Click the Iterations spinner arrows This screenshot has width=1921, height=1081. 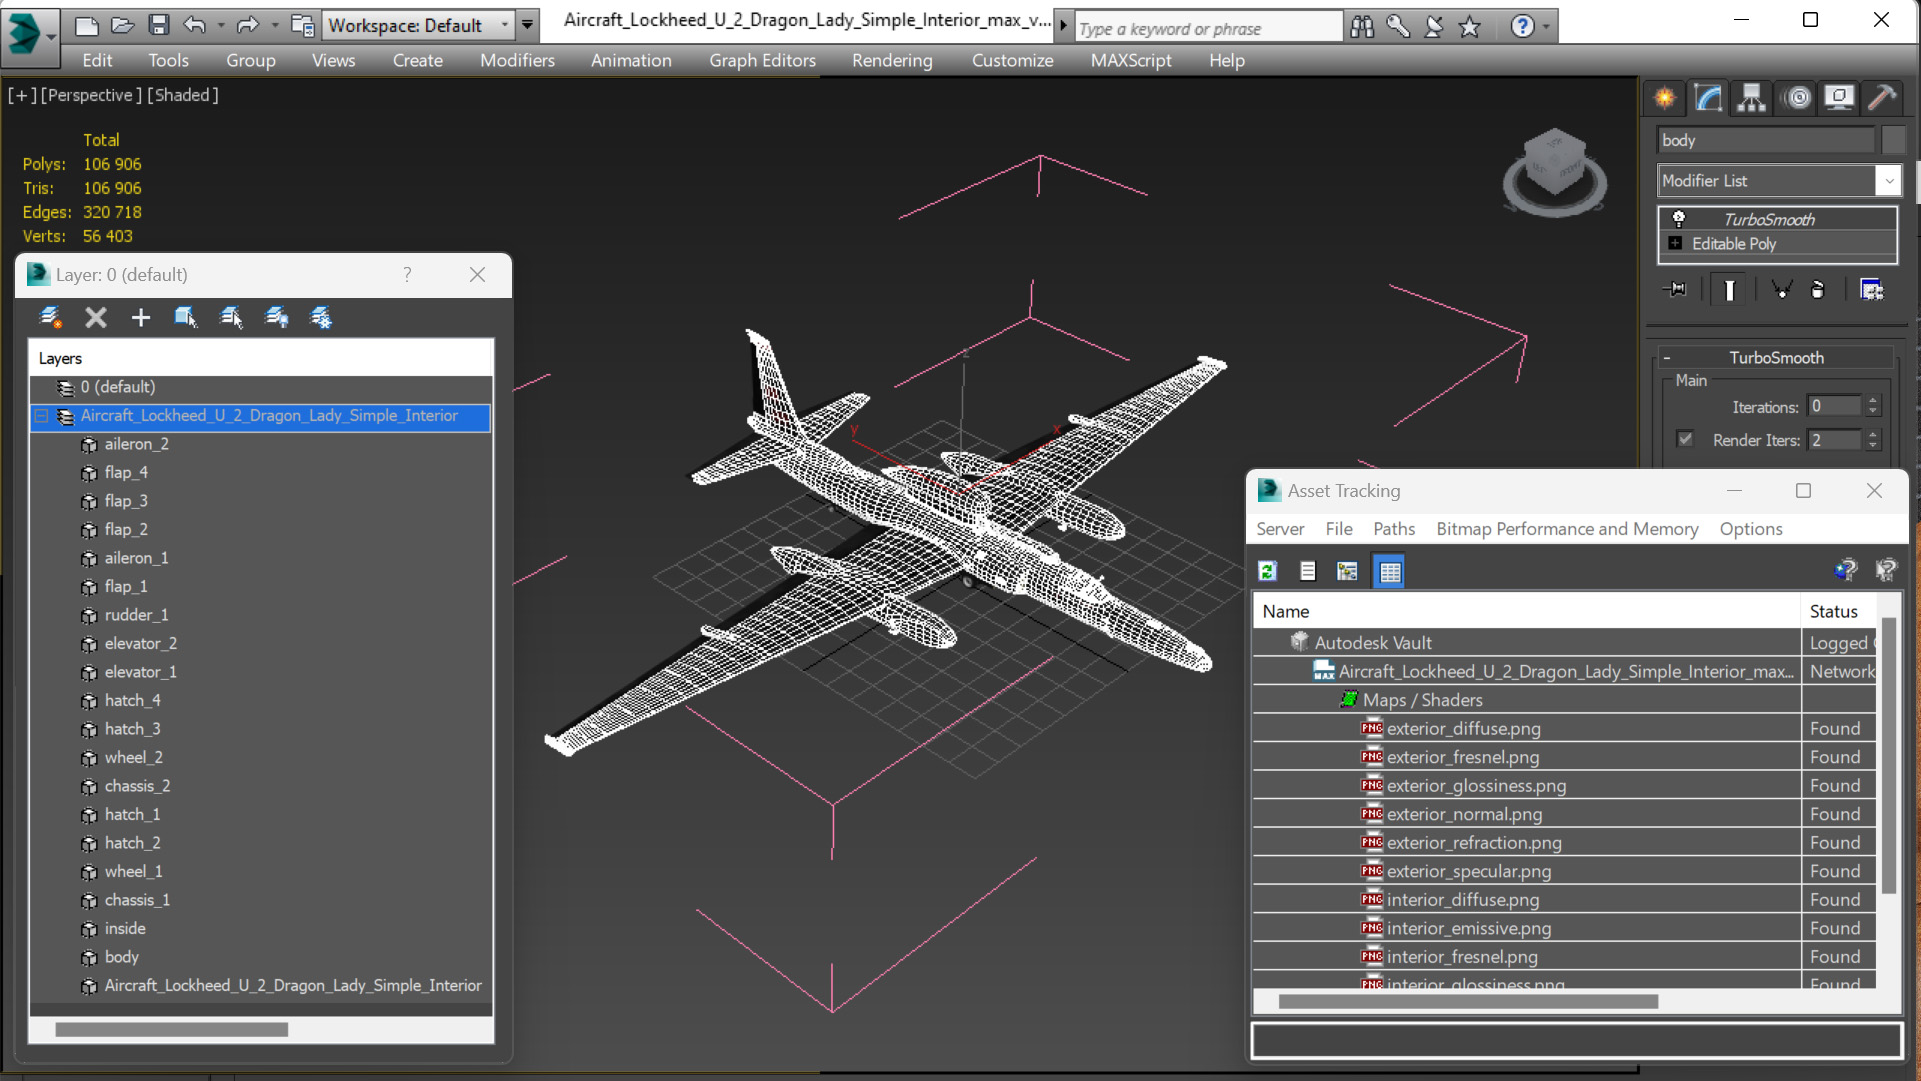click(x=1873, y=406)
